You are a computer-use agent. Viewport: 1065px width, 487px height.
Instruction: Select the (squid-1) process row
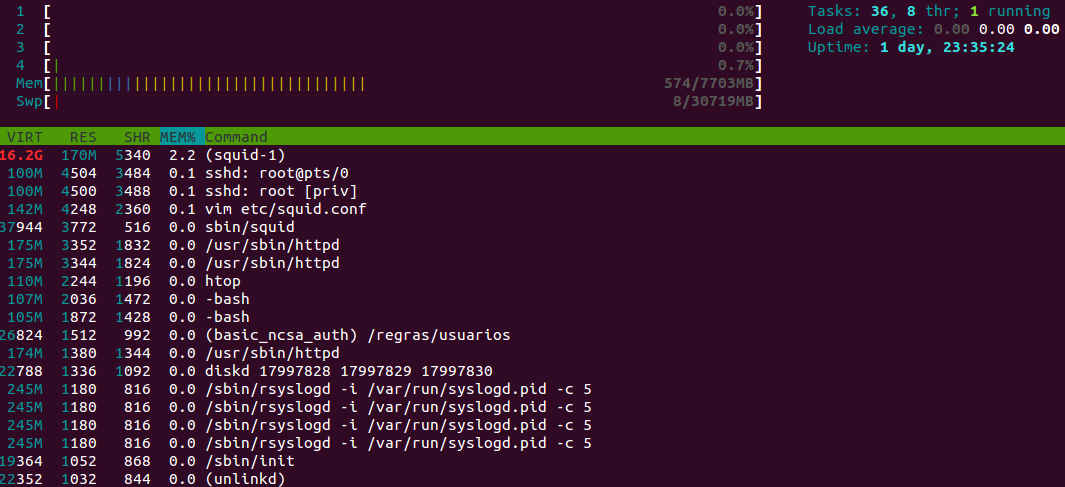point(532,155)
